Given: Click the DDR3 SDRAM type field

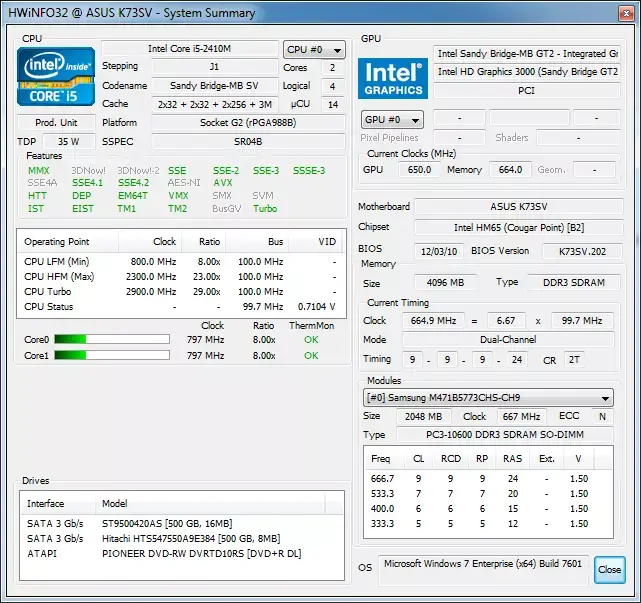Looking at the screenshot, I should tap(574, 282).
